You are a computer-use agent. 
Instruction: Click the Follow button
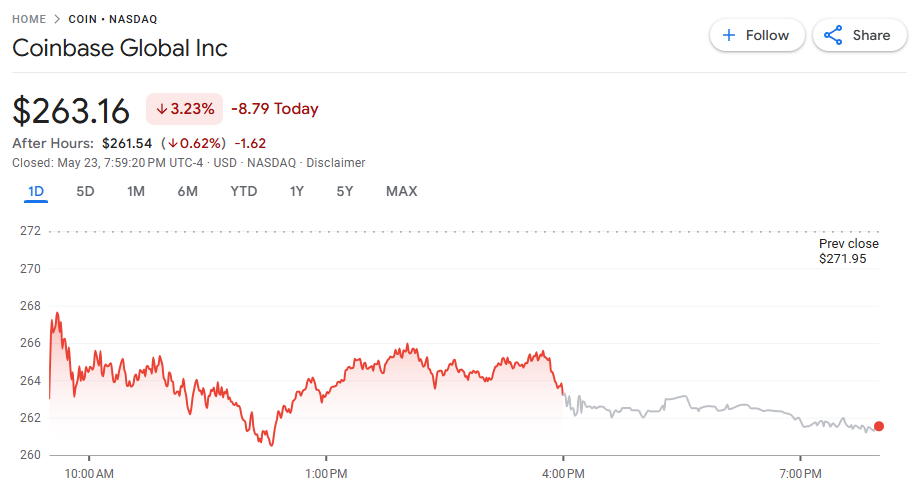click(x=755, y=35)
